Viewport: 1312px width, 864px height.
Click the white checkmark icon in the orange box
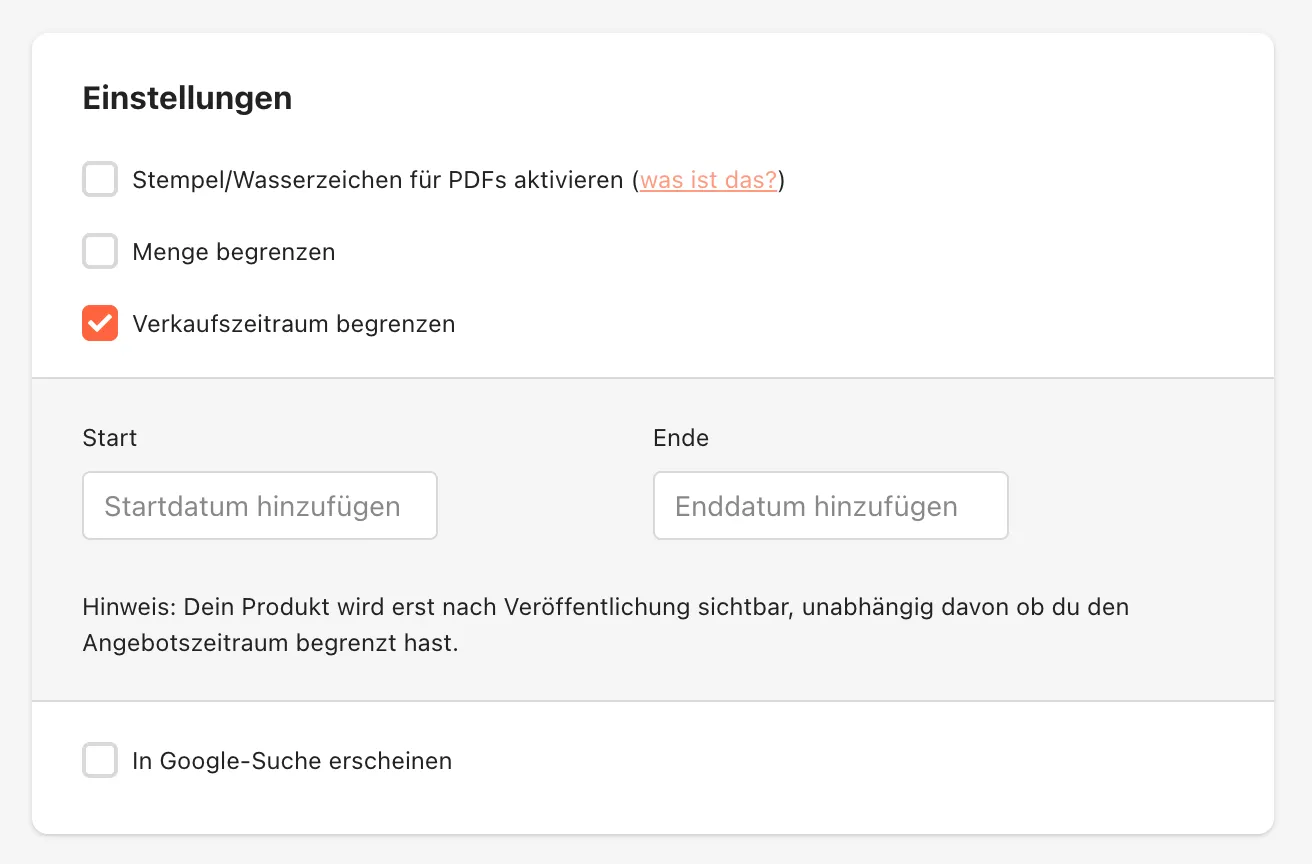(100, 324)
